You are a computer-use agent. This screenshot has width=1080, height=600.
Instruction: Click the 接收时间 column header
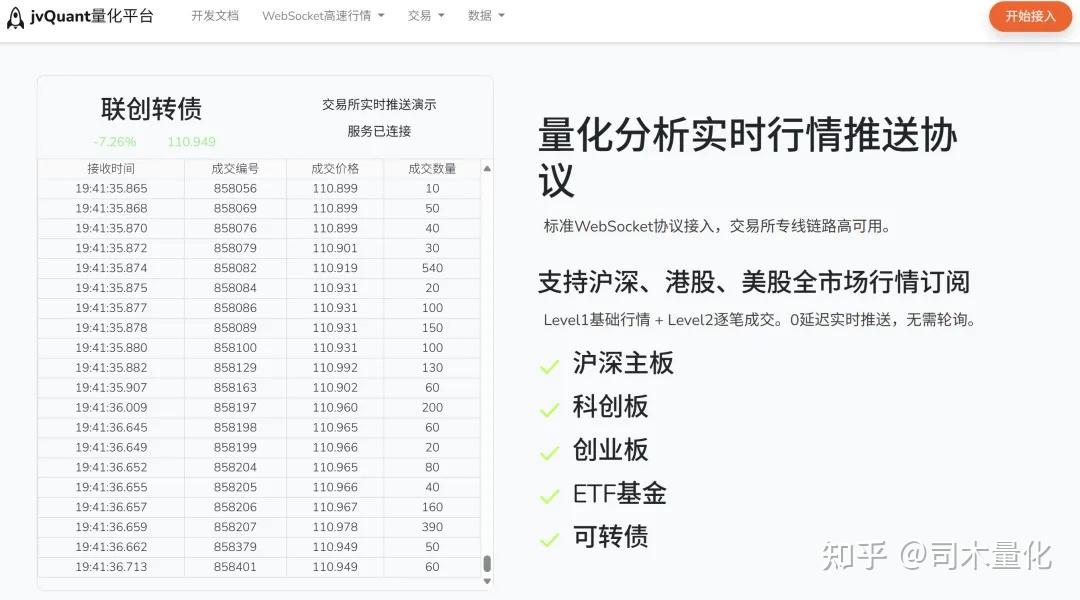(112, 168)
